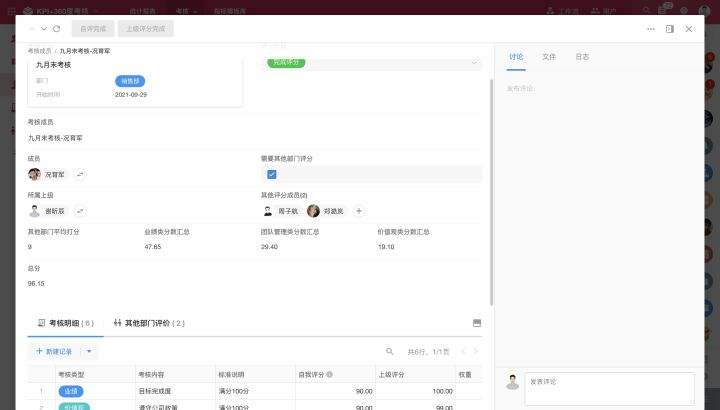The height and width of the screenshot is (410, 720).
Task: Go to next record with the down chevron
Action: tap(44, 28)
